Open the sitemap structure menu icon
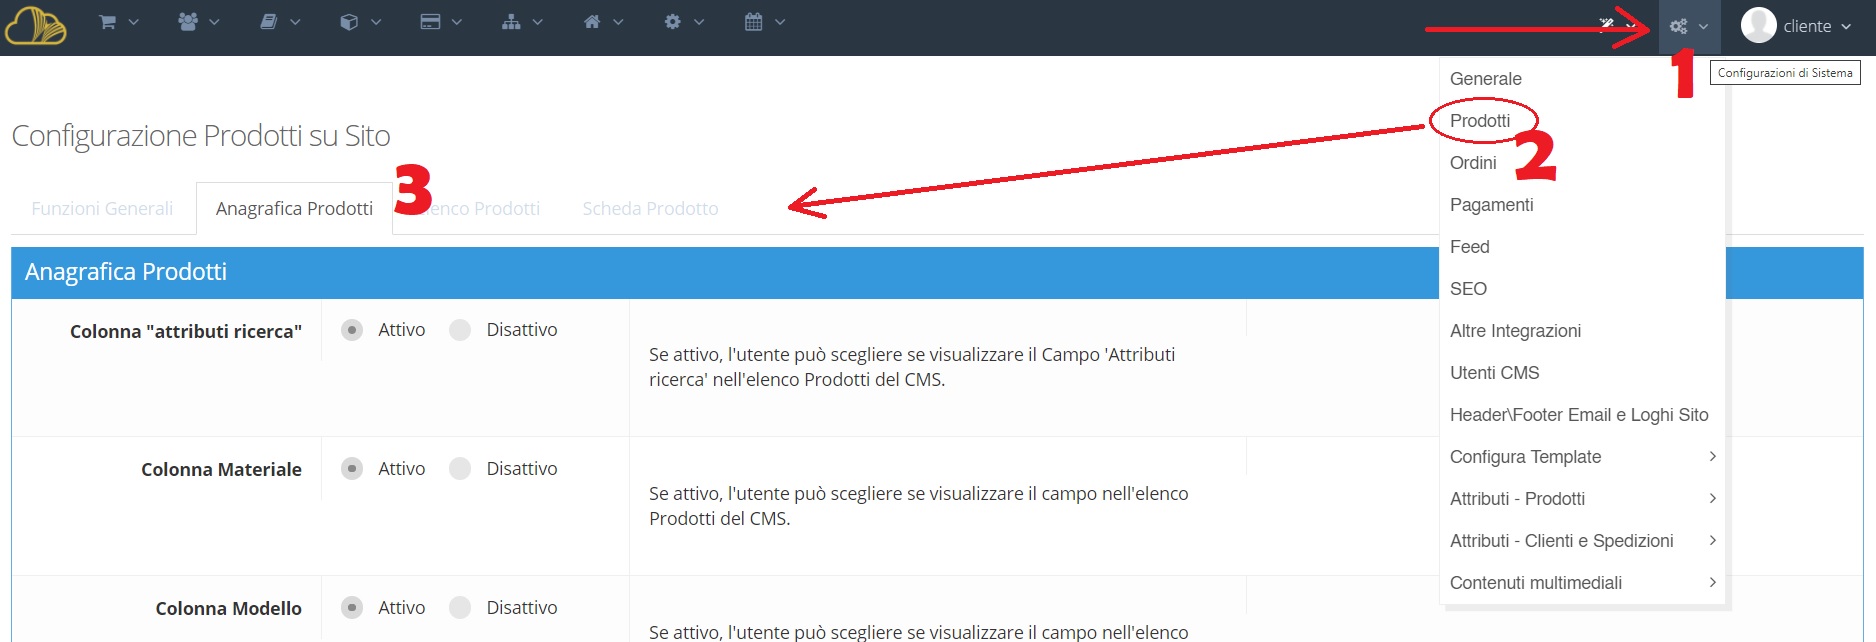 [511, 22]
